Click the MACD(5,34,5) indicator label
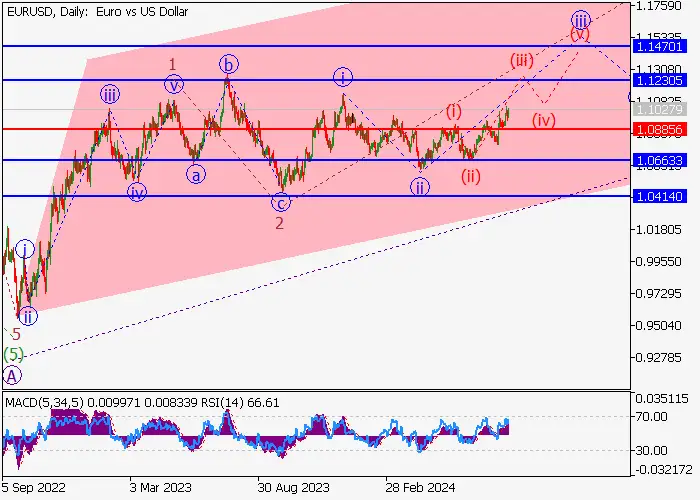The height and width of the screenshot is (500, 700). click(x=44, y=403)
